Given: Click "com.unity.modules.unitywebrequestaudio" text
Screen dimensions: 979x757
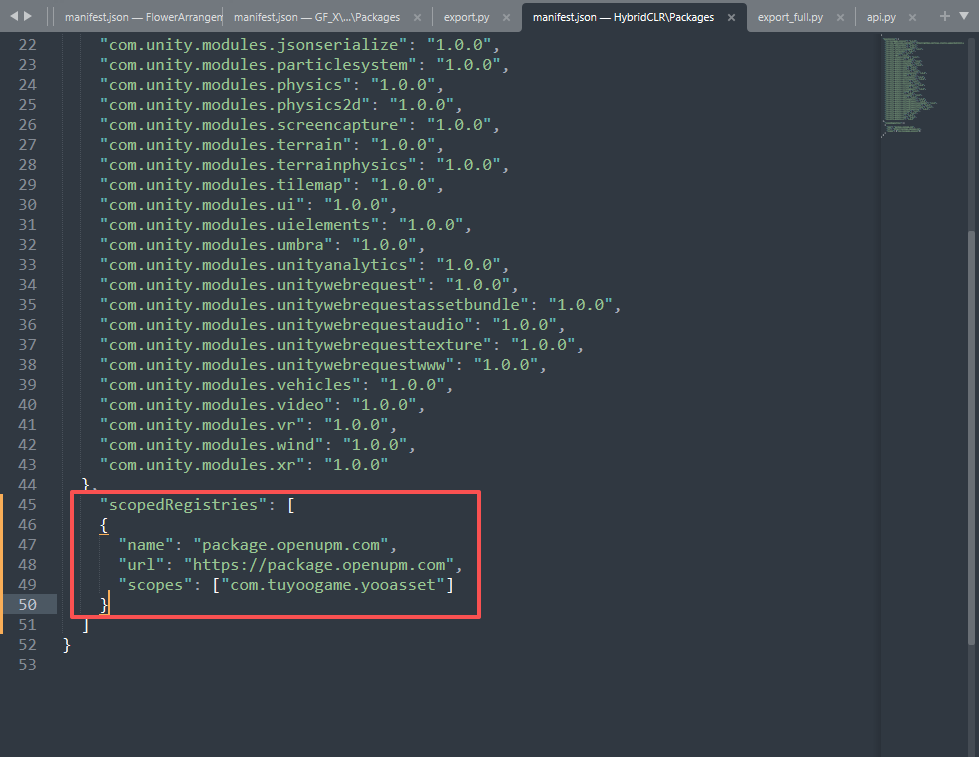Looking at the screenshot, I should point(287,325).
